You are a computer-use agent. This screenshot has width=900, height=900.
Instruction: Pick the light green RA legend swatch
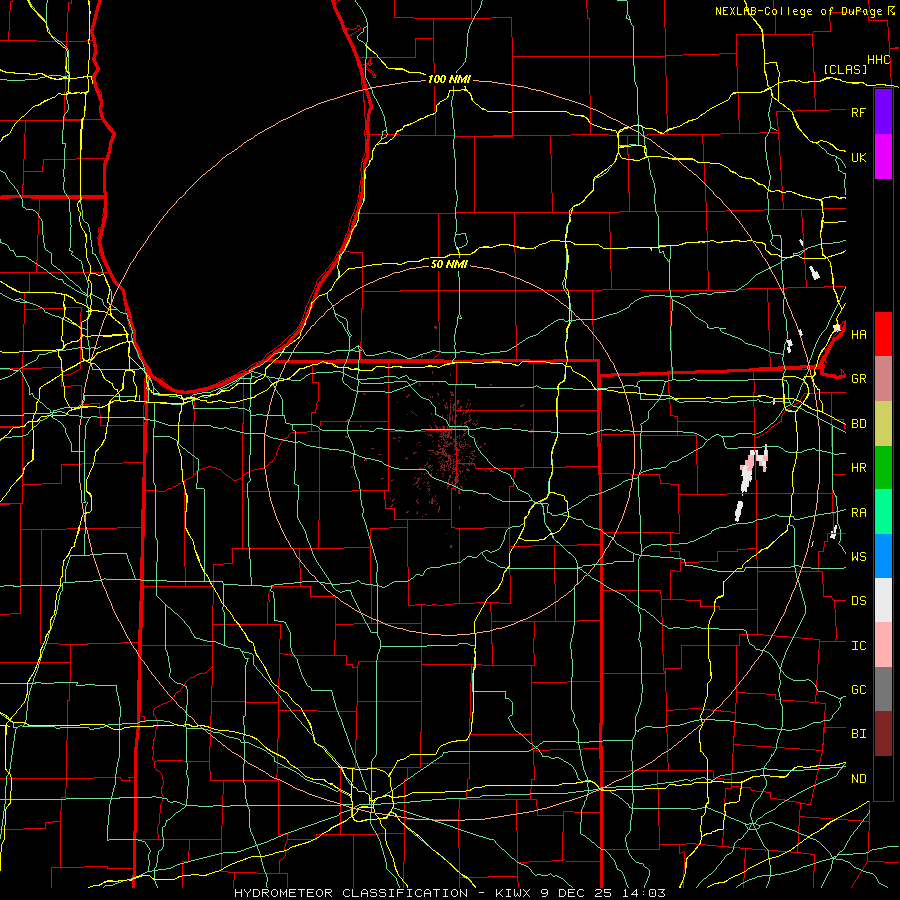(883, 512)
